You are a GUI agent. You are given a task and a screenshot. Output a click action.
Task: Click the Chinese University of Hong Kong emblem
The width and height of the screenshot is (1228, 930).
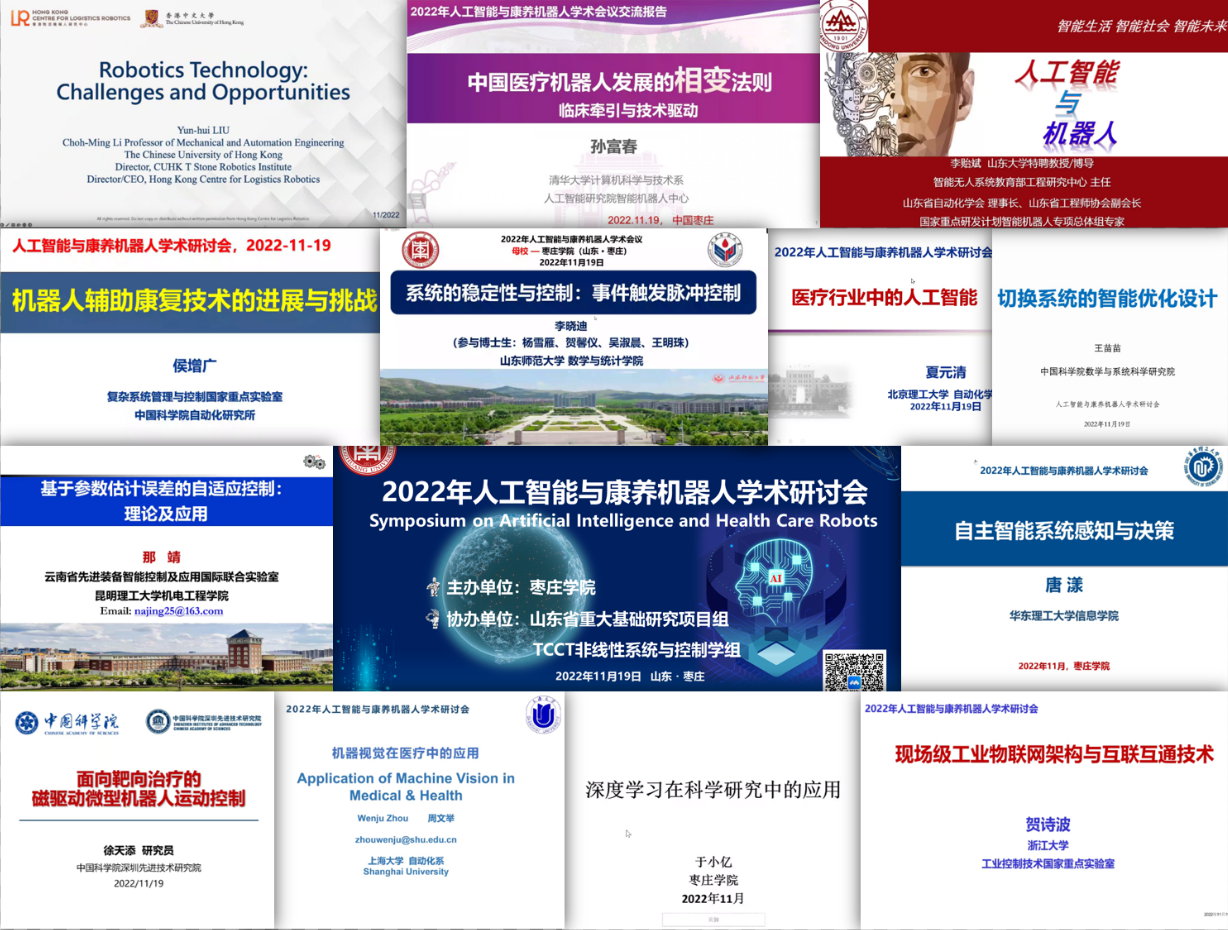(x=148, y=18)
